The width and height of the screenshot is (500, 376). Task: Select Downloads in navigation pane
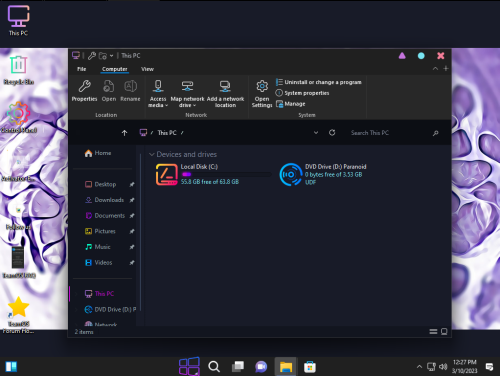click(x=104, y=200)
